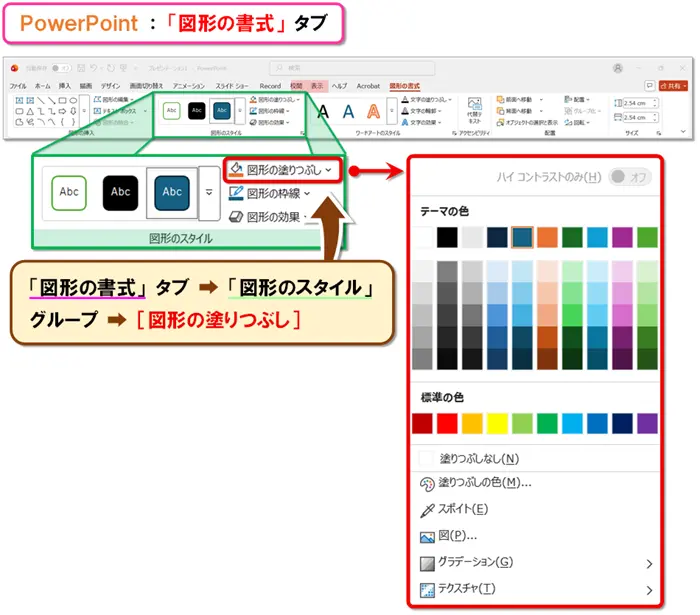The width and height of the screenshot is (700, 615).
Task: Open 文字の効果 dropdown
Action: point(421,122)
